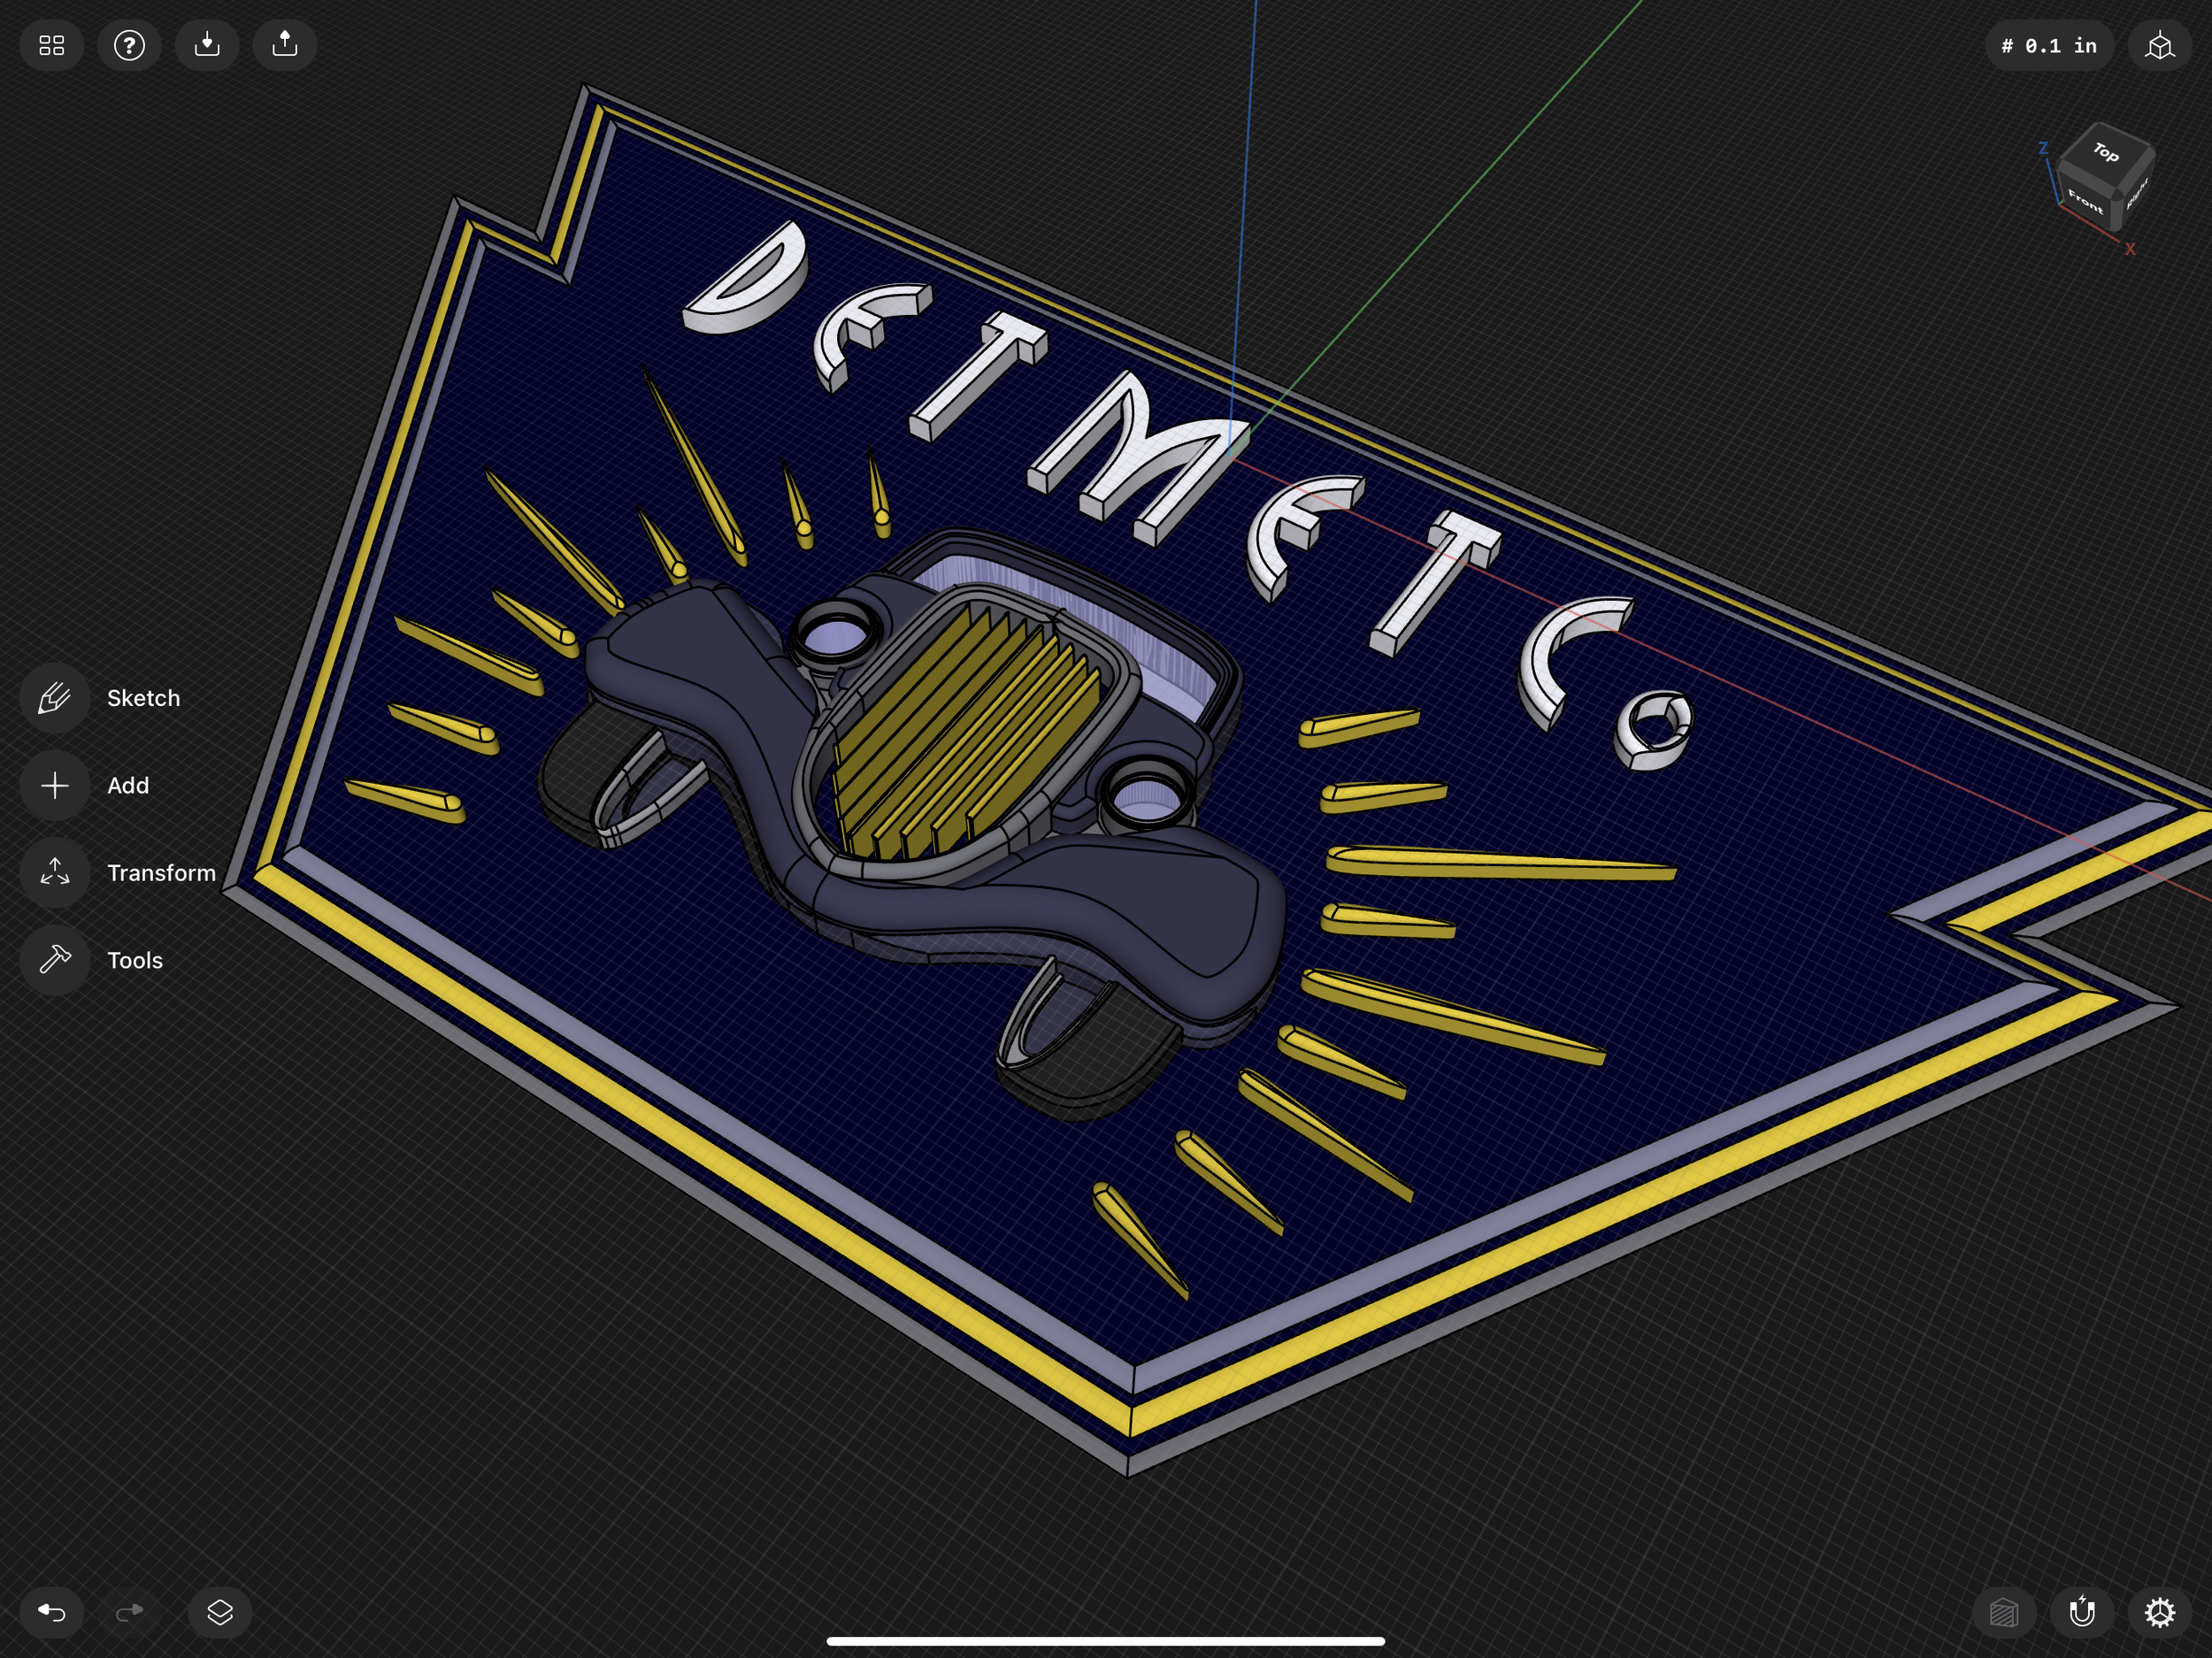The height and width of the screenshot is (1658, 2212).
Task: Toggle the section view hatch icon
Action: pyautogui.click(x=2004, y=1612)
